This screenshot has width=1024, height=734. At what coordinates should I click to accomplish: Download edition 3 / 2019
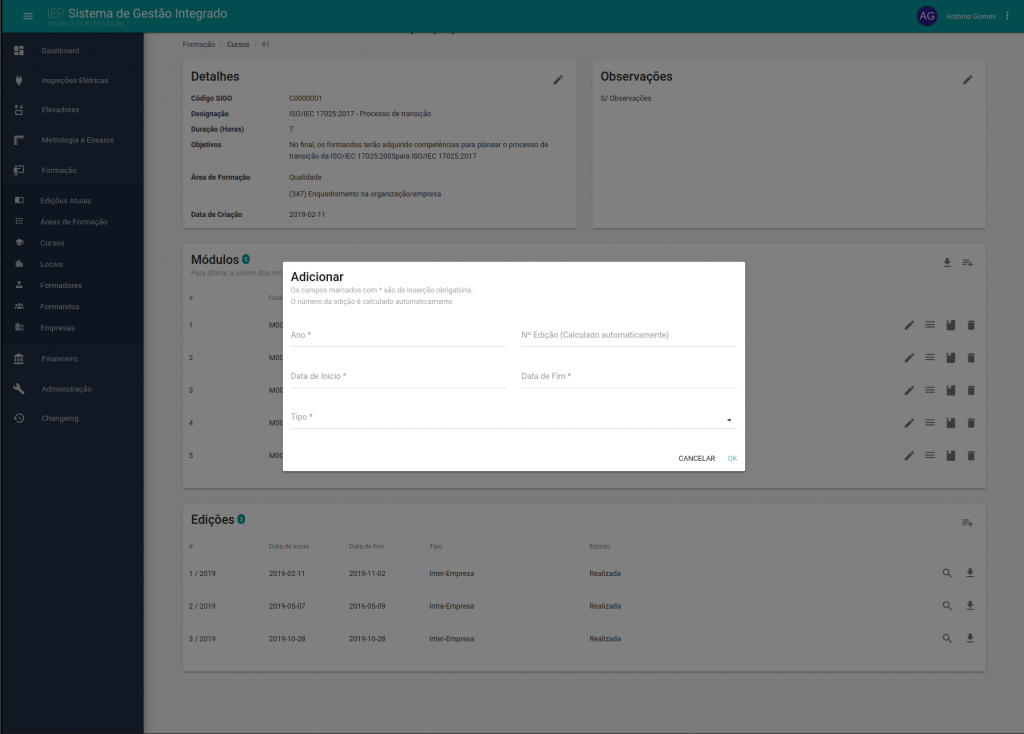click(x=970, y=639)
